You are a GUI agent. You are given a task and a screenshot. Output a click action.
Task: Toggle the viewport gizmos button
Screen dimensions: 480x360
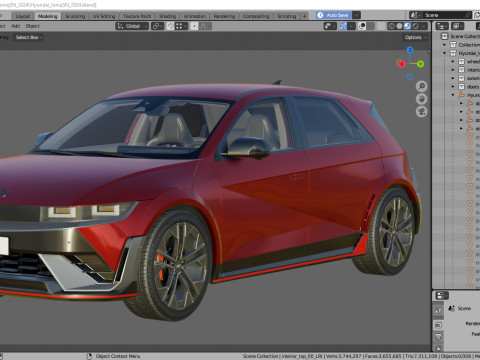tap(343, 26)
